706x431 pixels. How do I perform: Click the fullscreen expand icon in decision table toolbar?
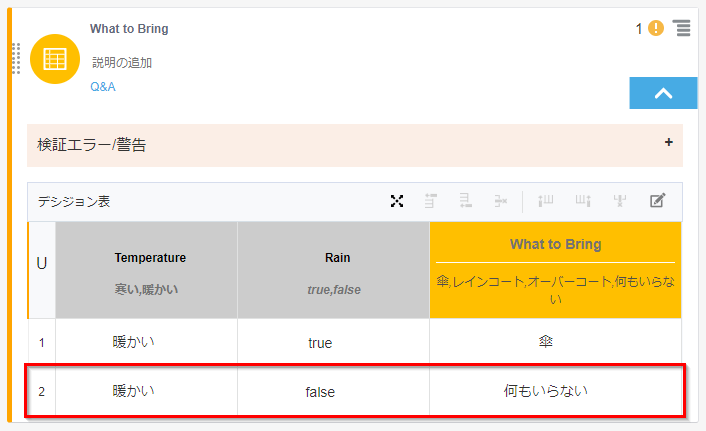397,201
